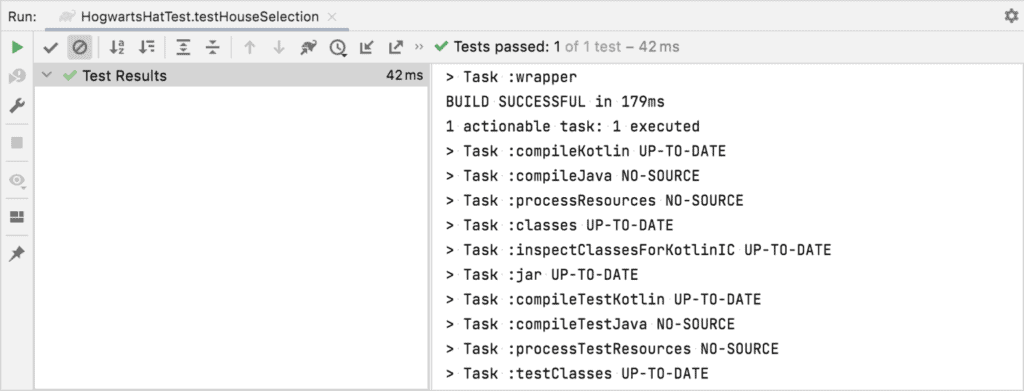The width and height of the screenshot is (1024, 391).
Task: Toggle show ignored tests button
Action: coord(80,47)
